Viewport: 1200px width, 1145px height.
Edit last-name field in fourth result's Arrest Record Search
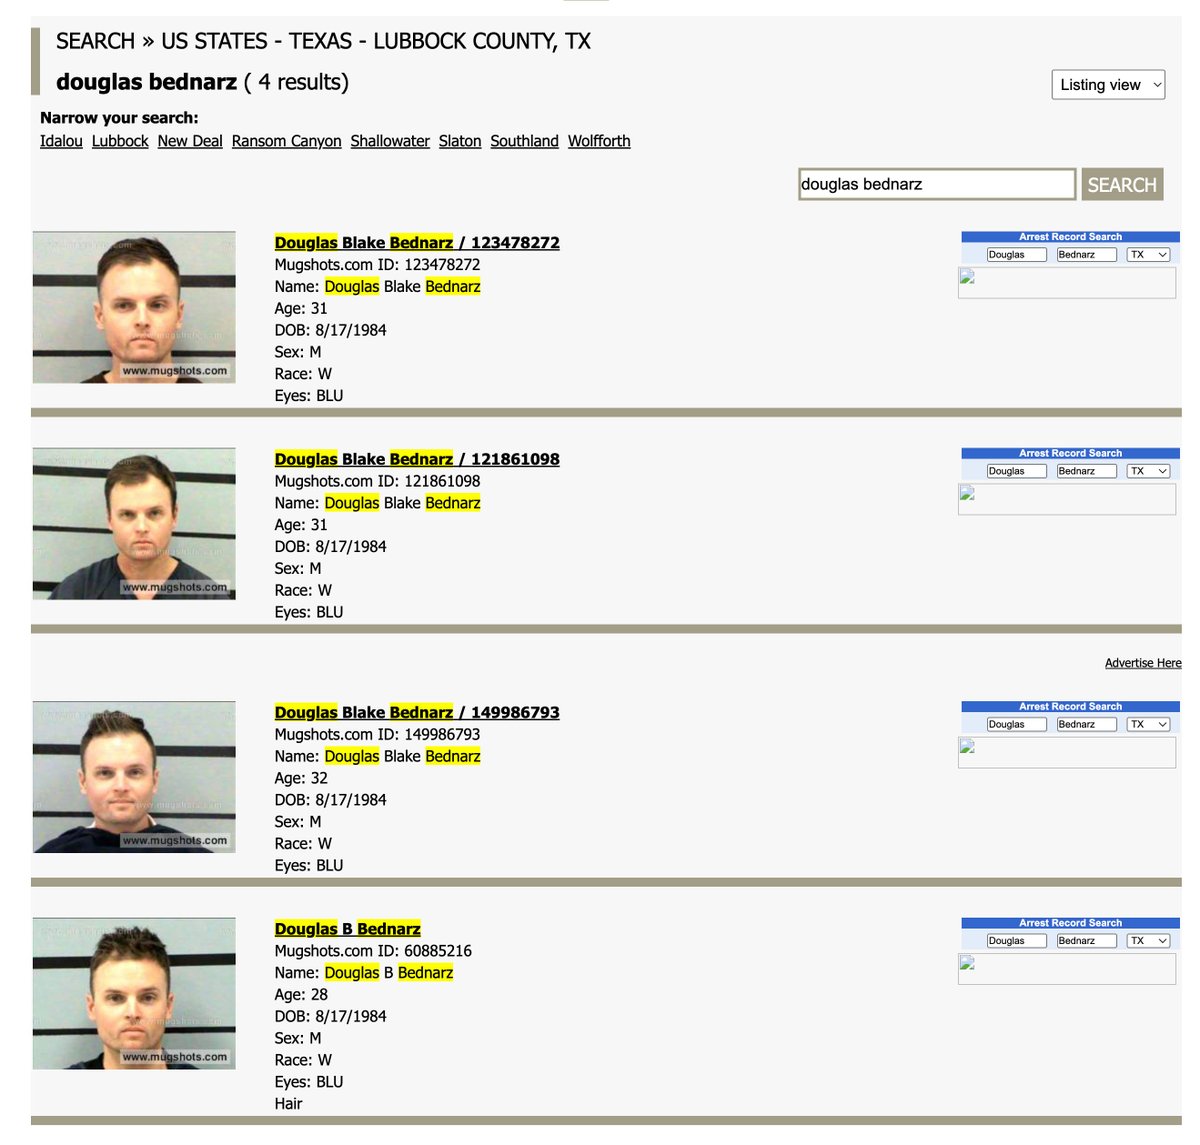1086,941
